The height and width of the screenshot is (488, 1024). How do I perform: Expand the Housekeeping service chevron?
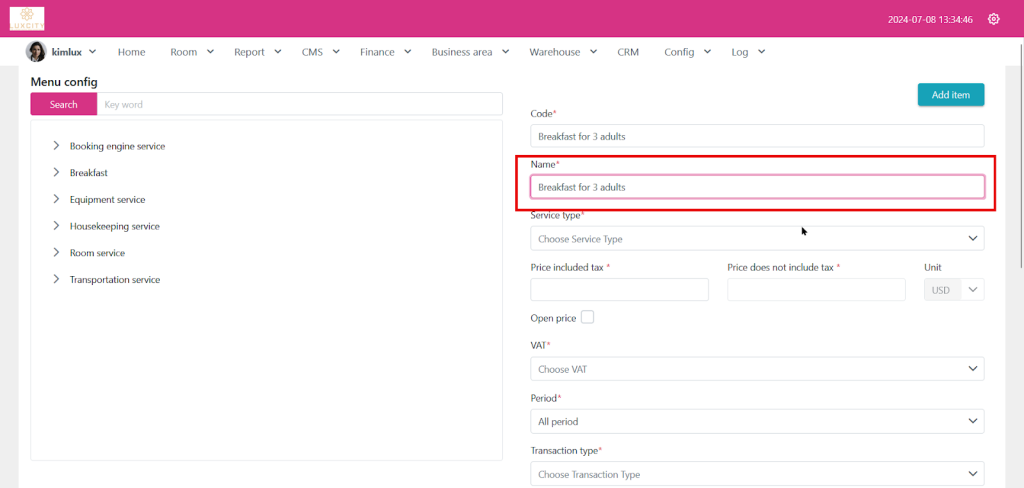[56, 226]
